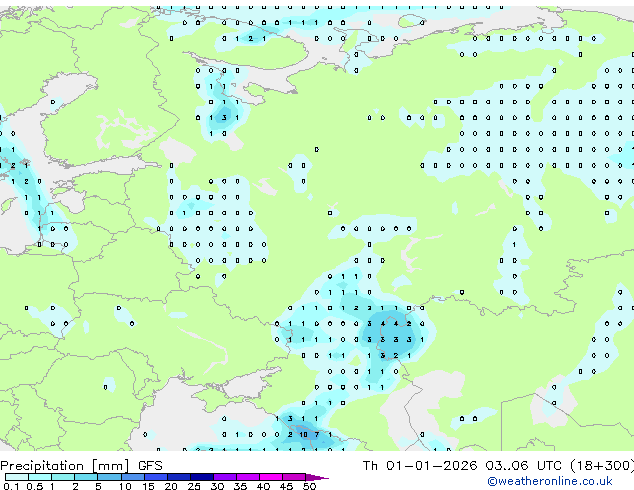Select the 2–5 mm legend swatch
This screenshot has height=490, width=634.
pyautogui.click(x=86, y=477)
